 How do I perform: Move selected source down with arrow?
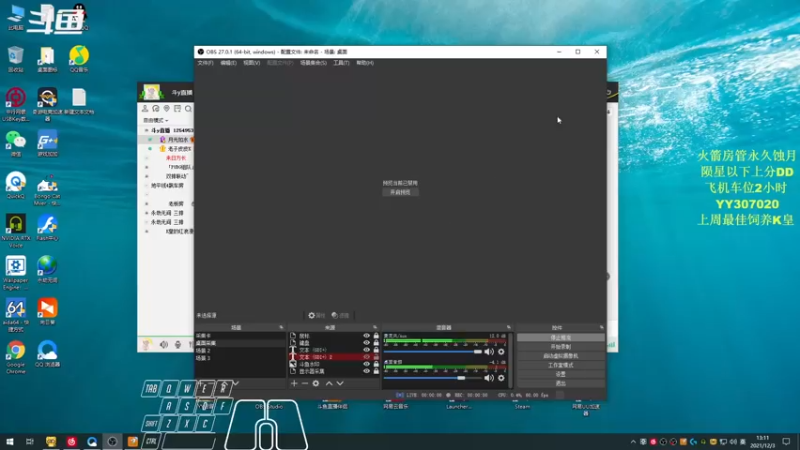(340, 383)
